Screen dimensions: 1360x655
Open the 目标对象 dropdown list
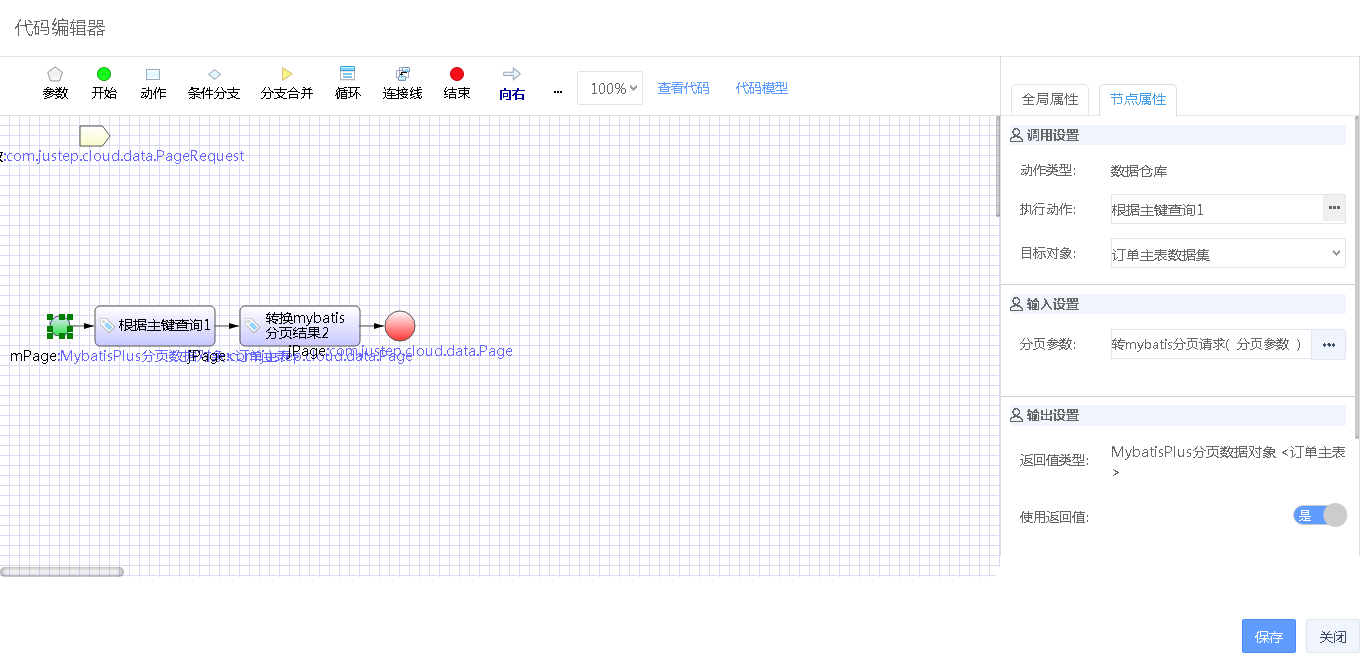click(x=1227, y=254)
